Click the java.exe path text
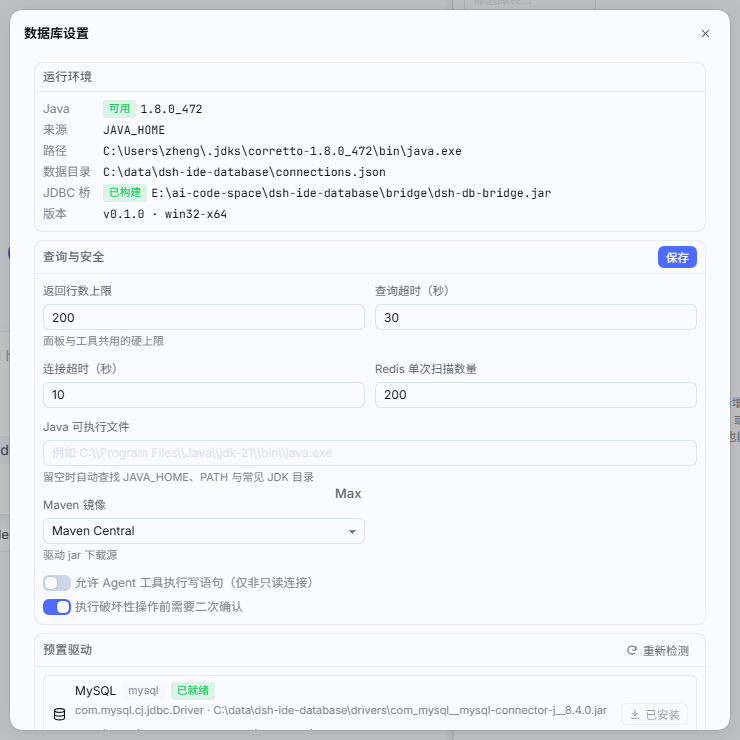This screenshot has height=740, width=740. [282, 151]
